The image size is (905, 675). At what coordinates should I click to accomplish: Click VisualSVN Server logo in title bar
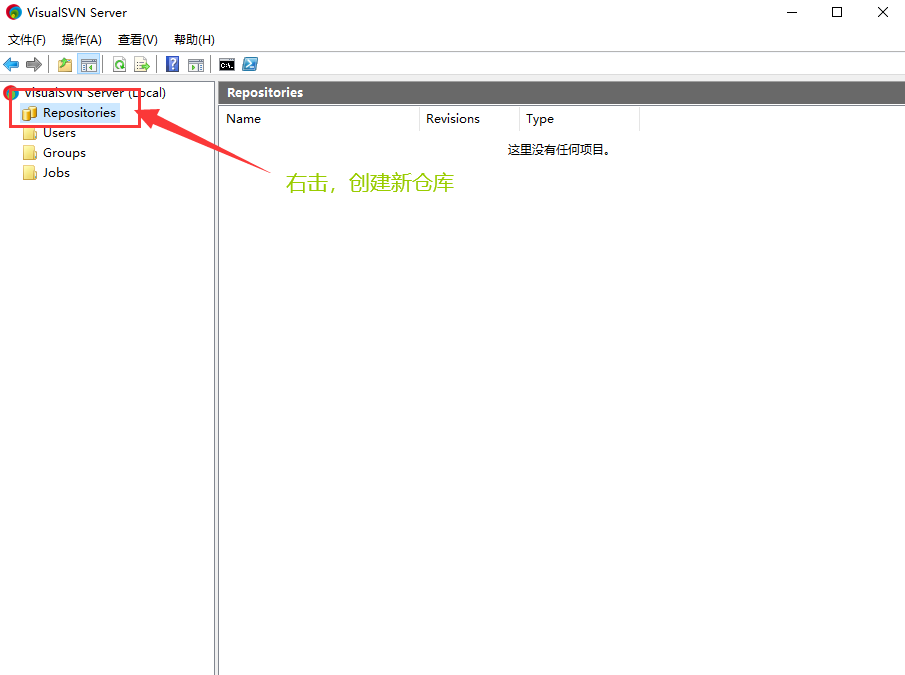[14, 12]
